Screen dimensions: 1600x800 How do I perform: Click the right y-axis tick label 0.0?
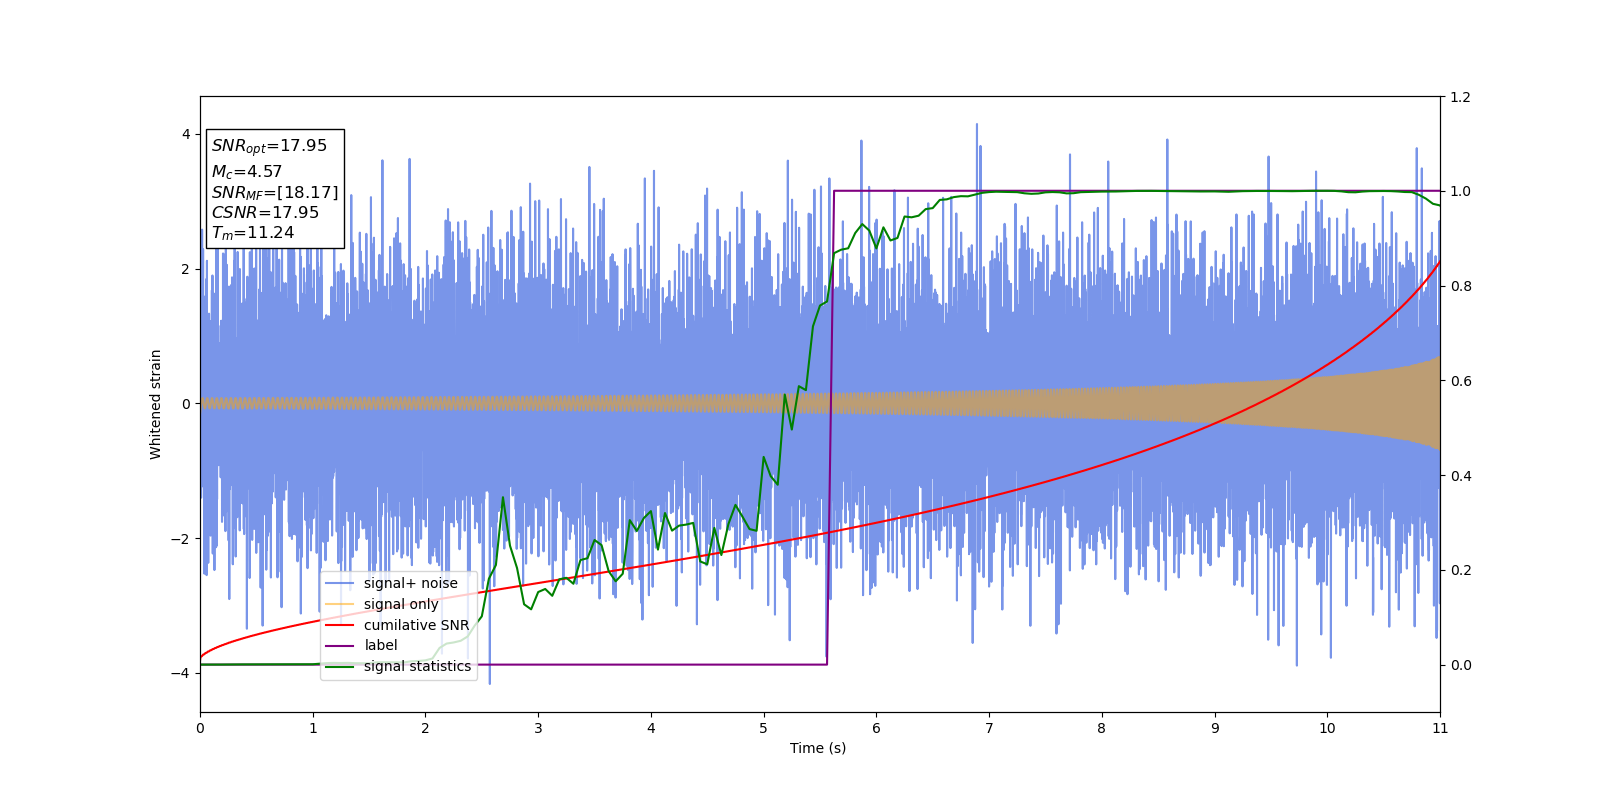click(1460, 665)
